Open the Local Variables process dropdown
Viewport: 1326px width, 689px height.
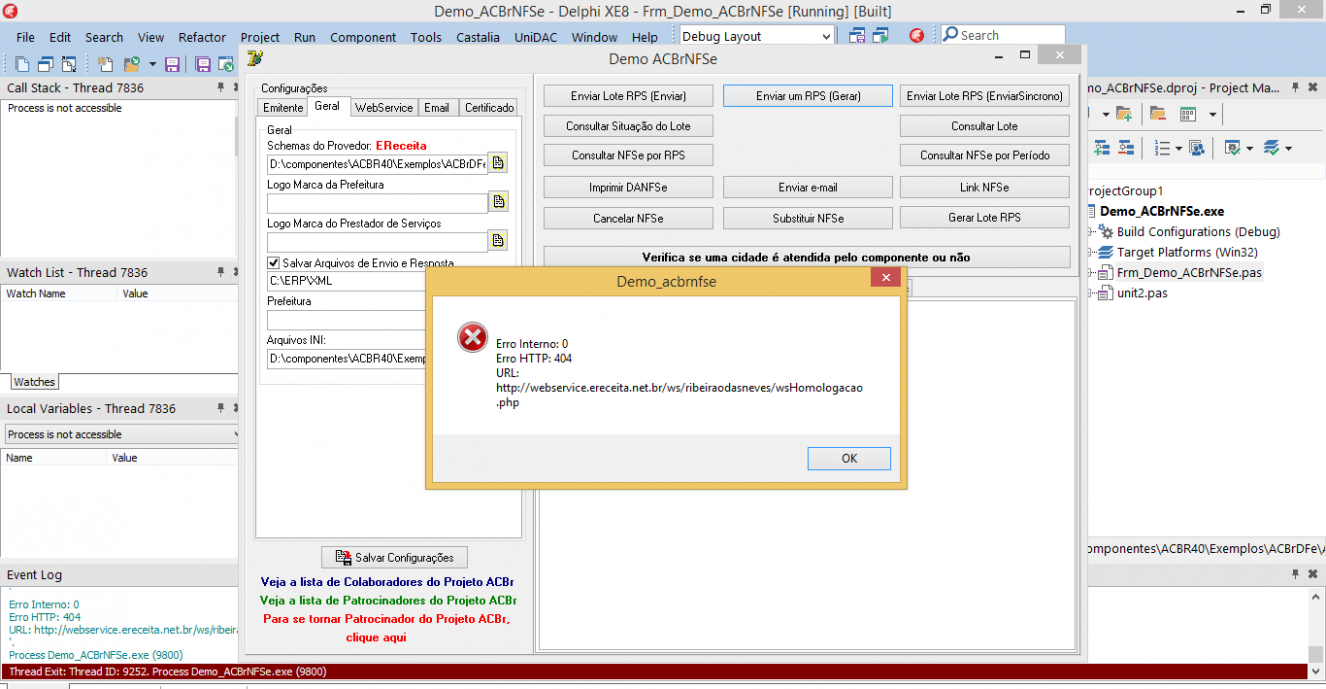tap(236, 434)
